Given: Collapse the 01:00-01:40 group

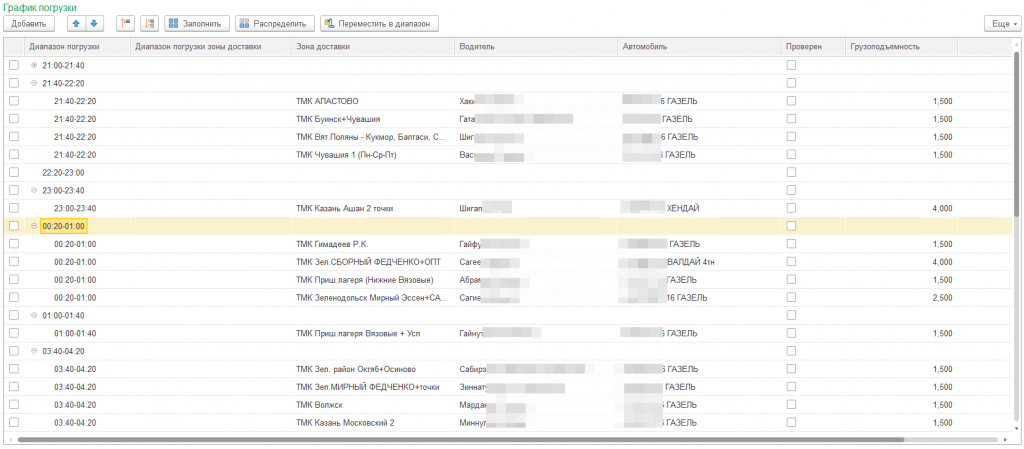Looking at the screenshot, I should [x=34, y=315].
